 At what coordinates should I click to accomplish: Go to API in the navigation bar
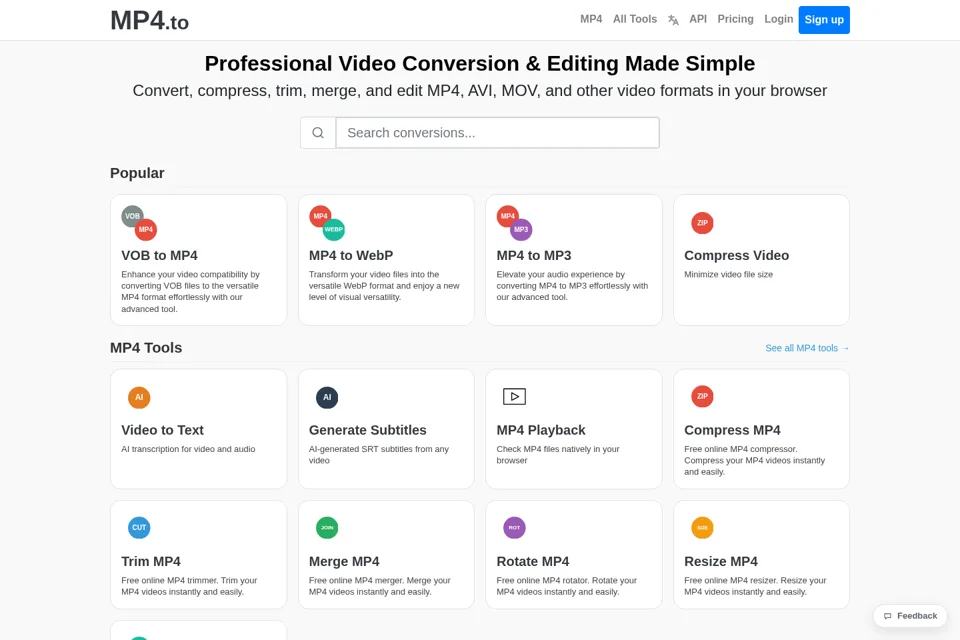click(x=698, y=19)
